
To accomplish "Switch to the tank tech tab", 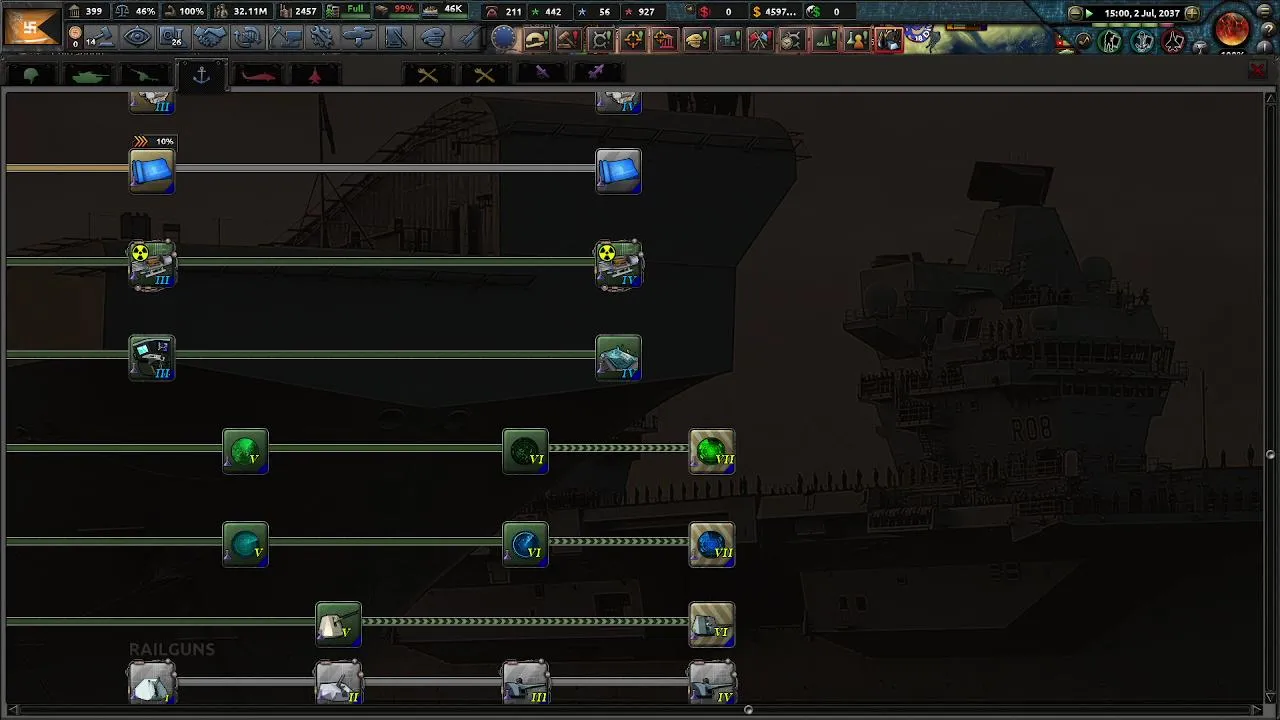I will pos(88,75).
